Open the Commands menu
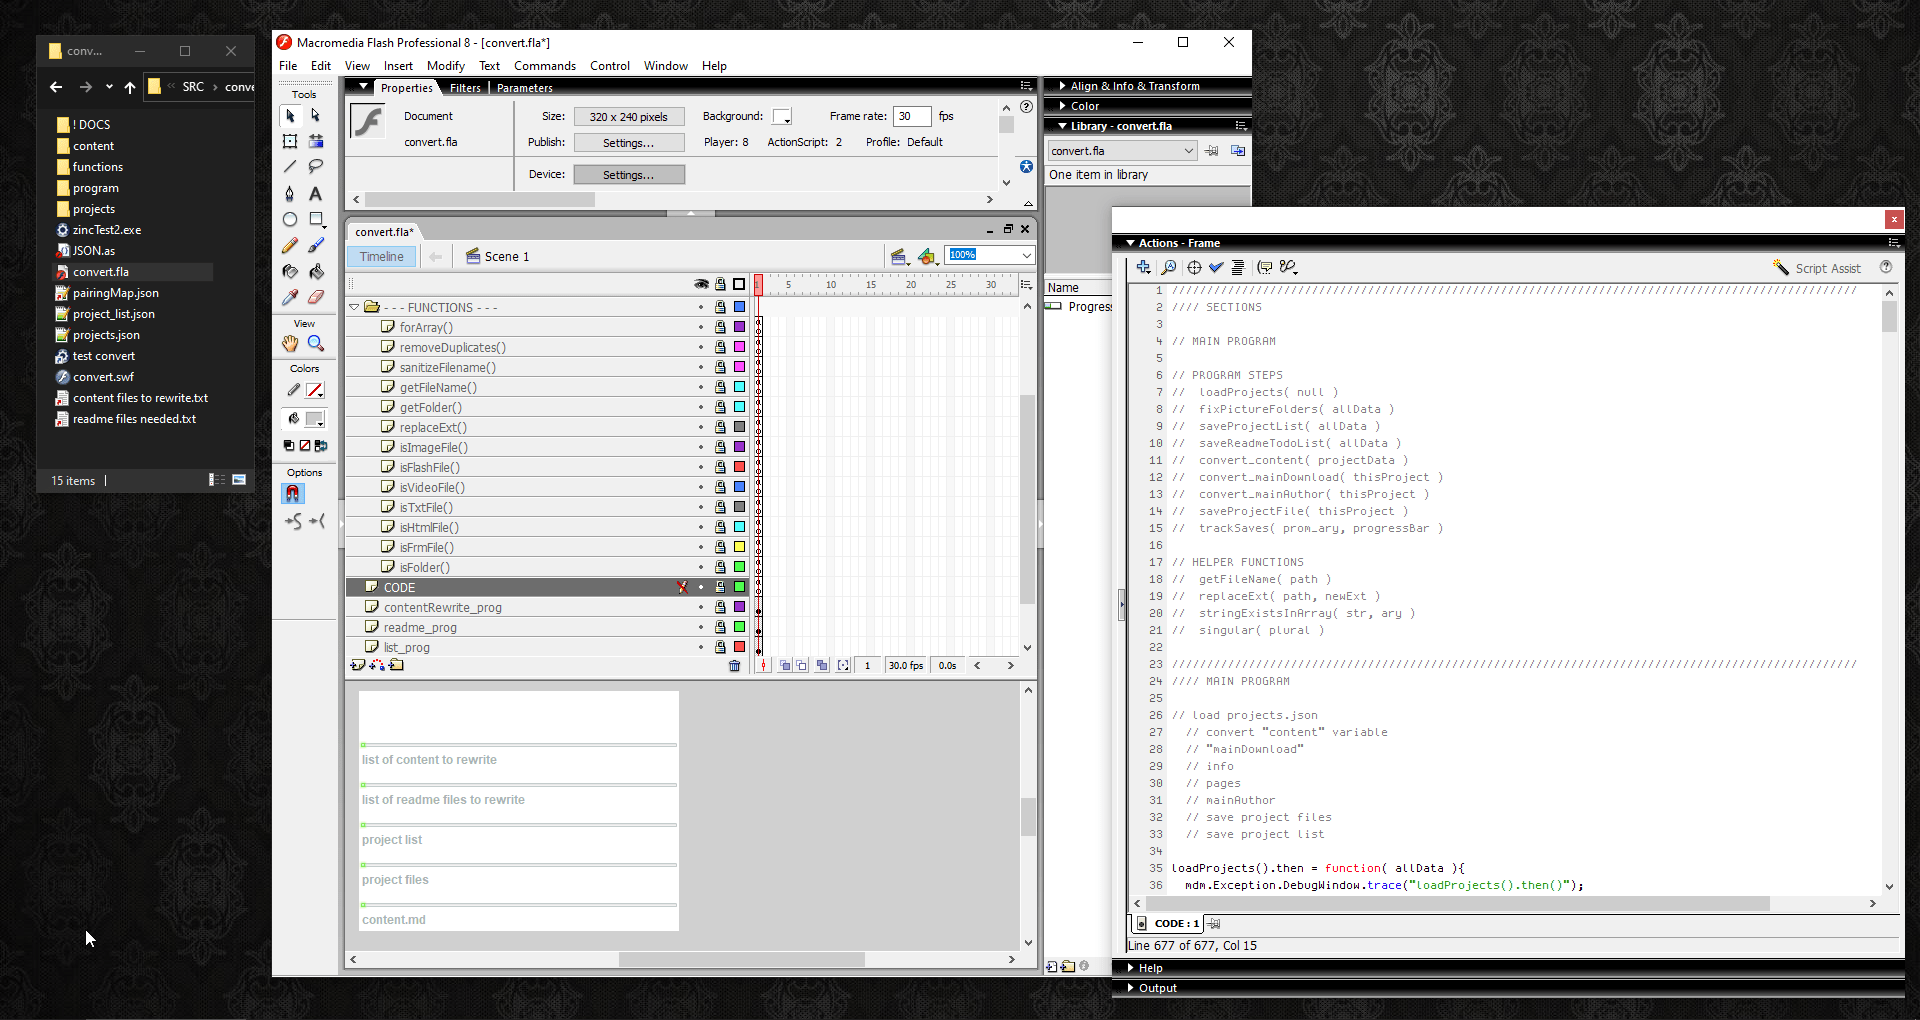The height and width of the screenshot is (1020, 1920). pyautogui.click(x=544, y=66)
